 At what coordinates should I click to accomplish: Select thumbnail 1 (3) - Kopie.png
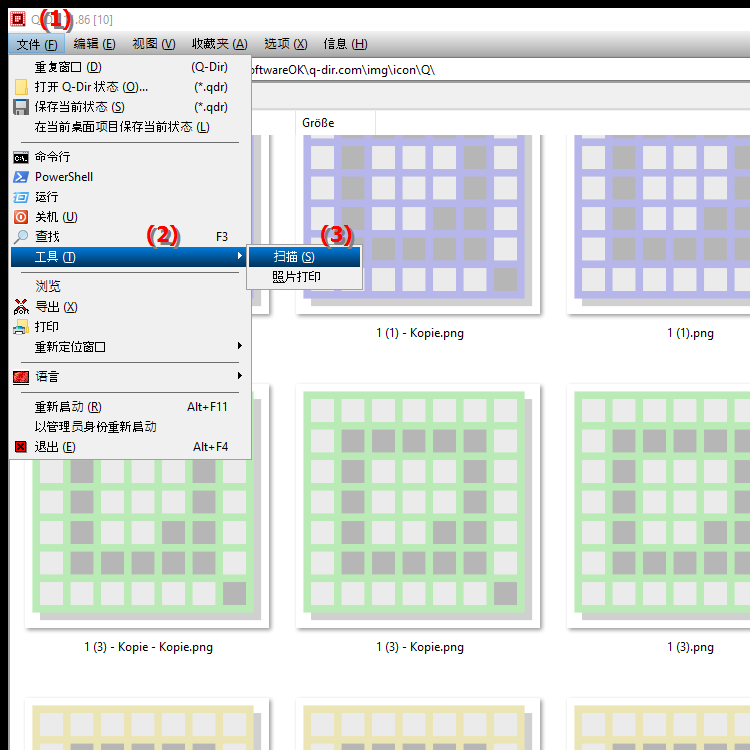point(418,506)
